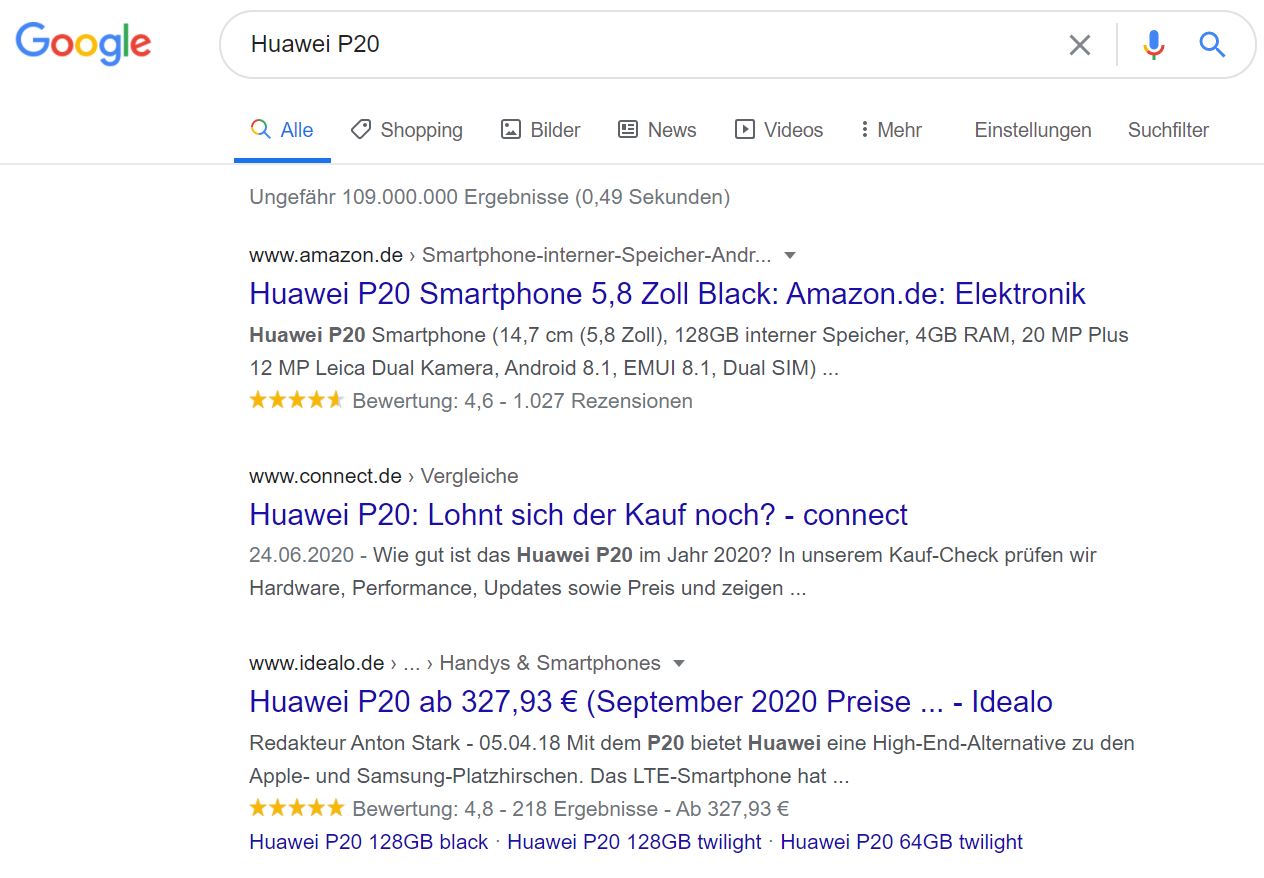Click the blue magnifier search button
1264x878 pixels.
tap(1212, 45)
